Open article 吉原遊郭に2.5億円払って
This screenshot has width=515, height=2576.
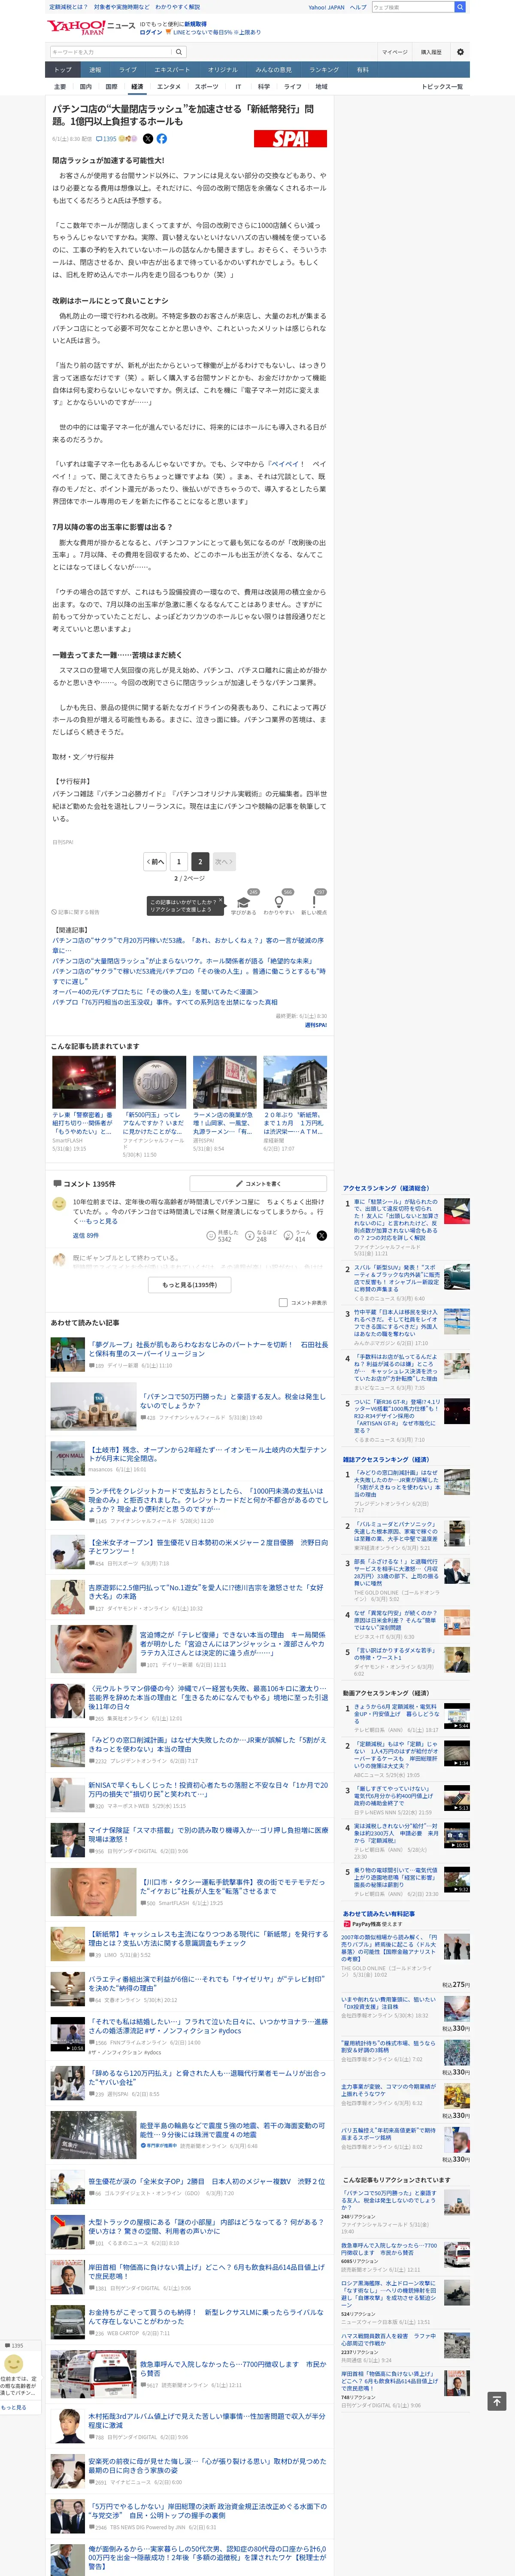coord(205,1593)
